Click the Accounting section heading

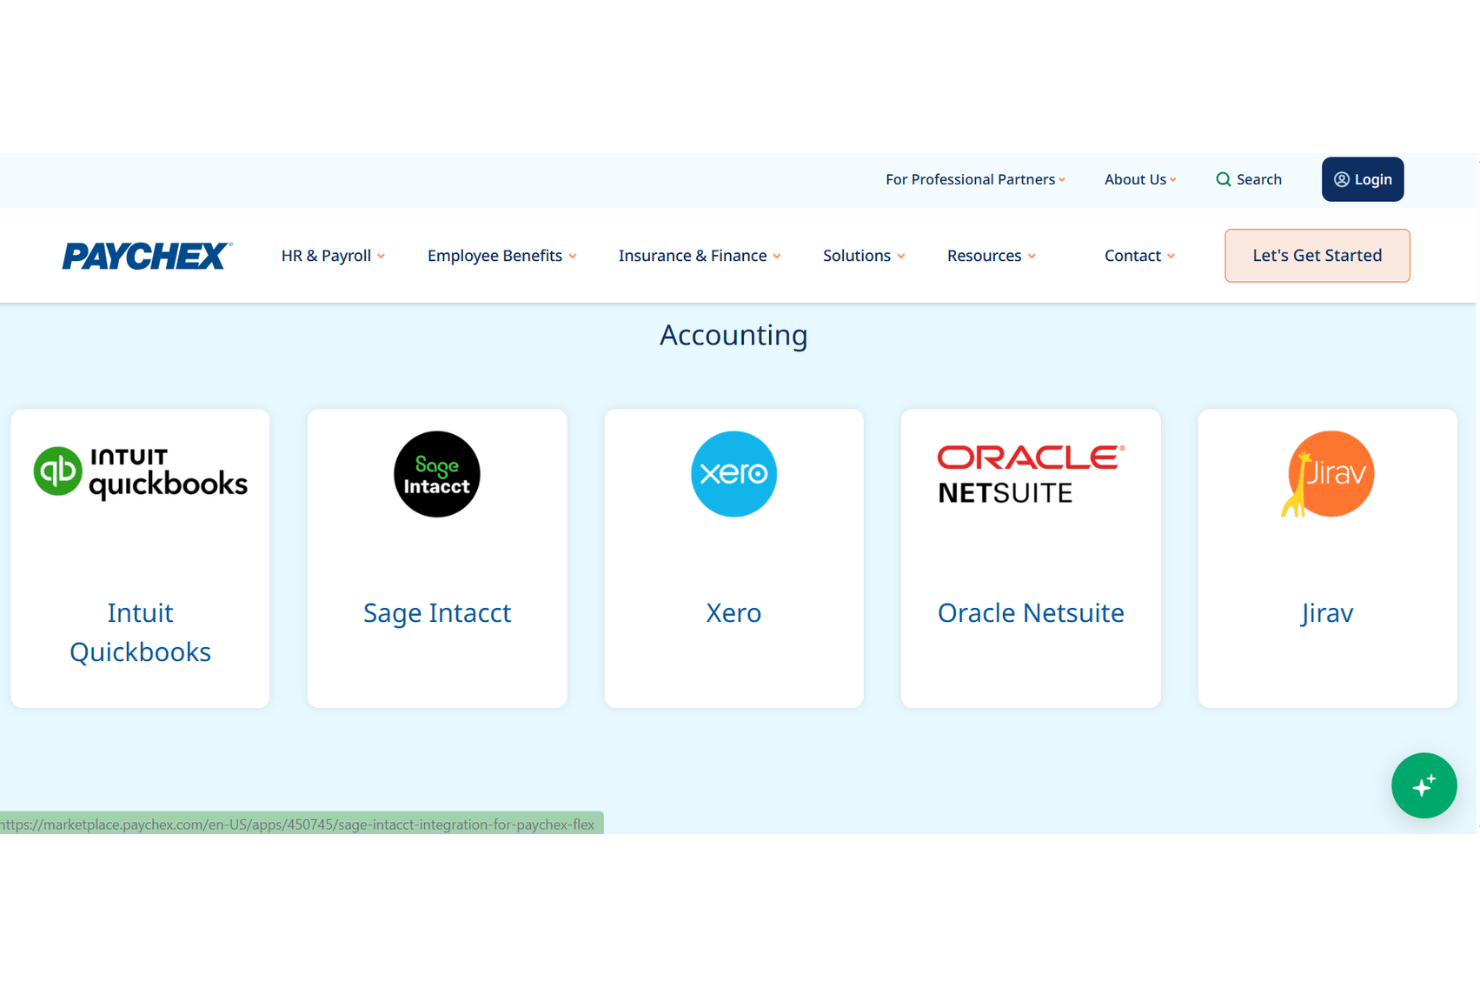734,335
